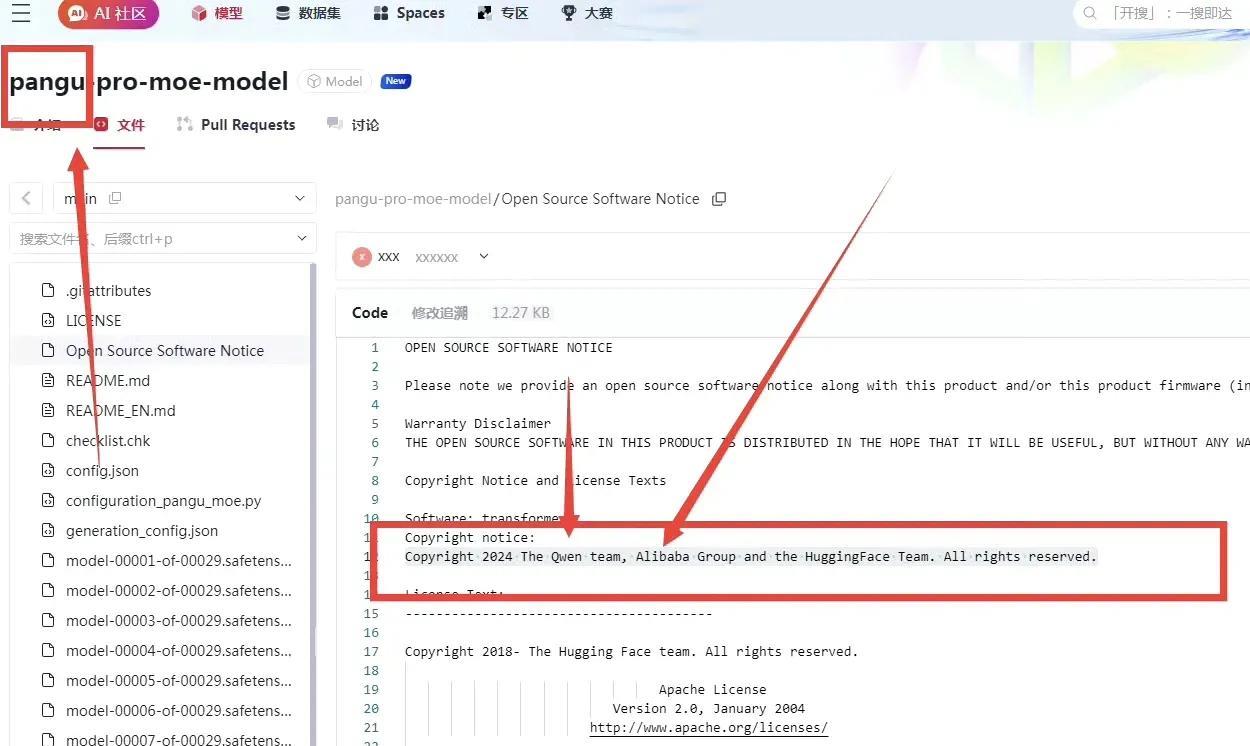Click file icon beside .gitattributes

pos(47,291)
